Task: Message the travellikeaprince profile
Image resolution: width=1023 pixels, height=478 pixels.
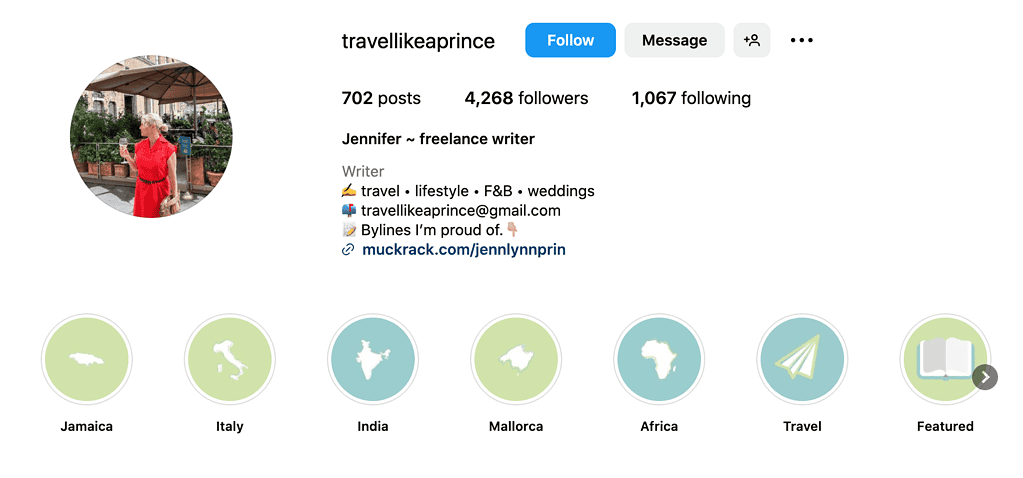Action: click(675, 40)
